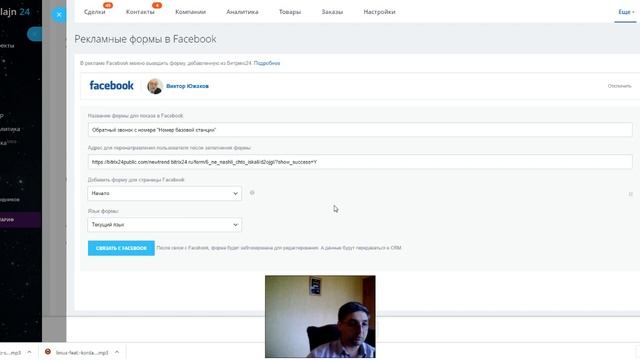
Task: Click the Связать с Facebook button
Action: 121,248
